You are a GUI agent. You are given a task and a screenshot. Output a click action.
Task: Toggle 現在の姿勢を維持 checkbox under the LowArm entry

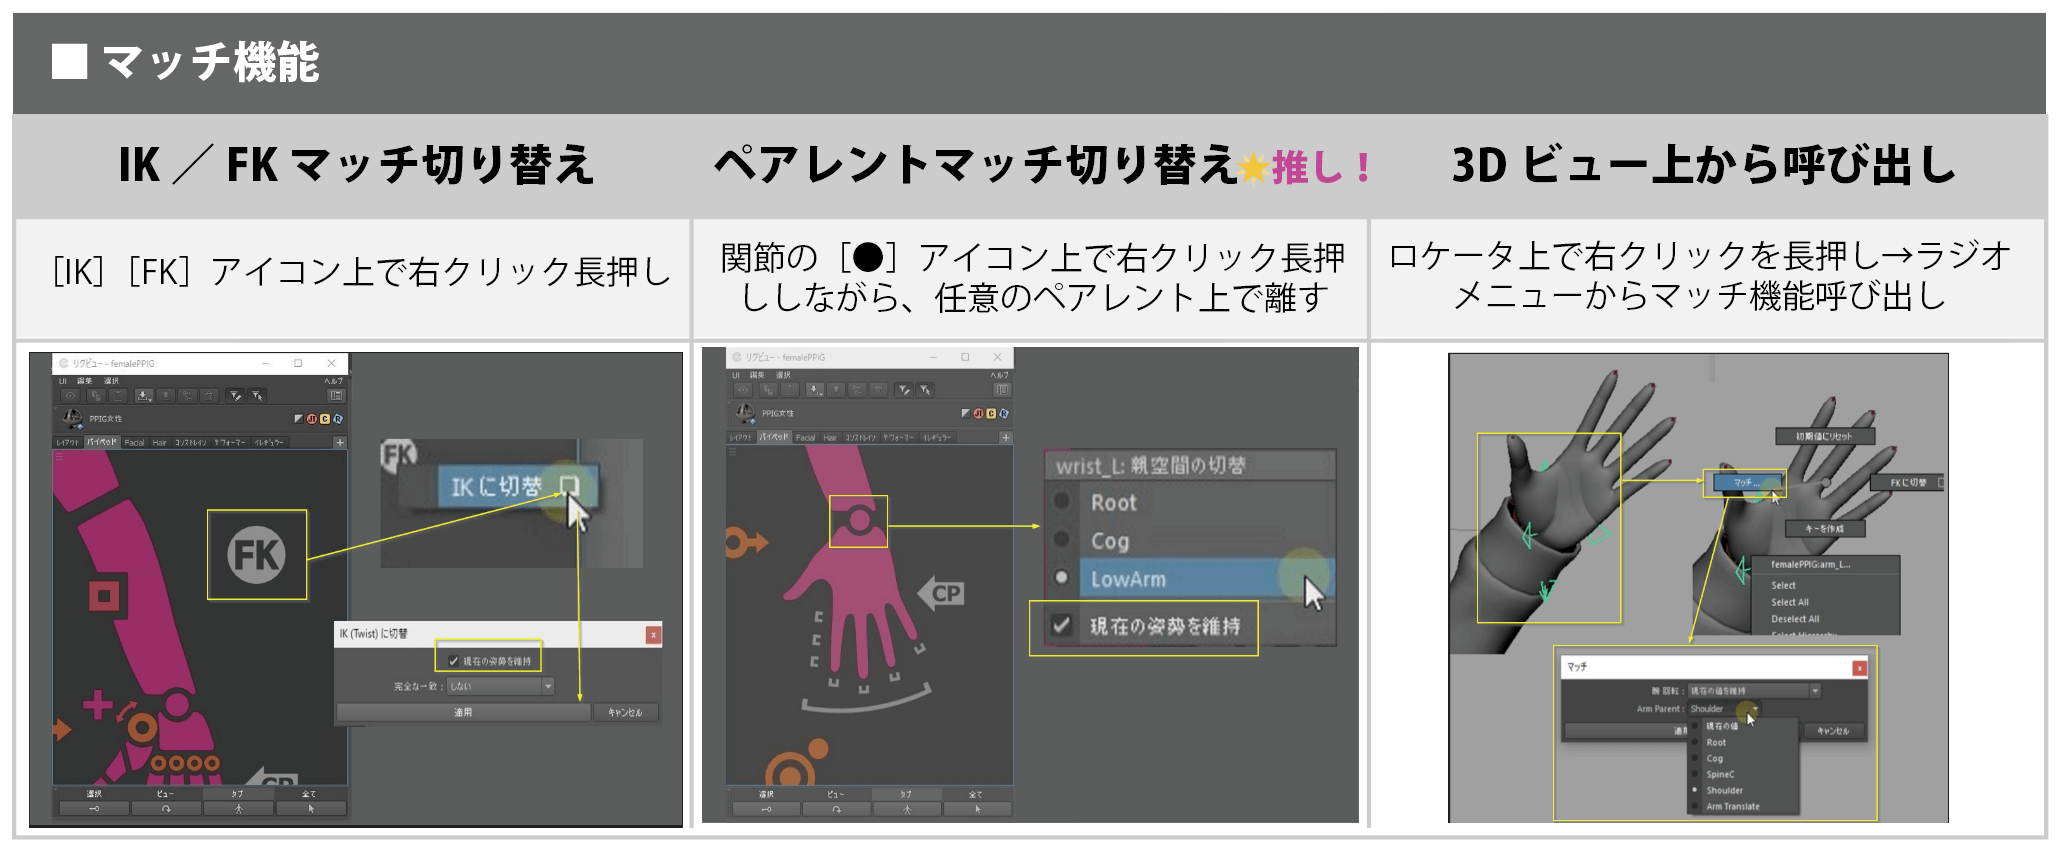1061,626
